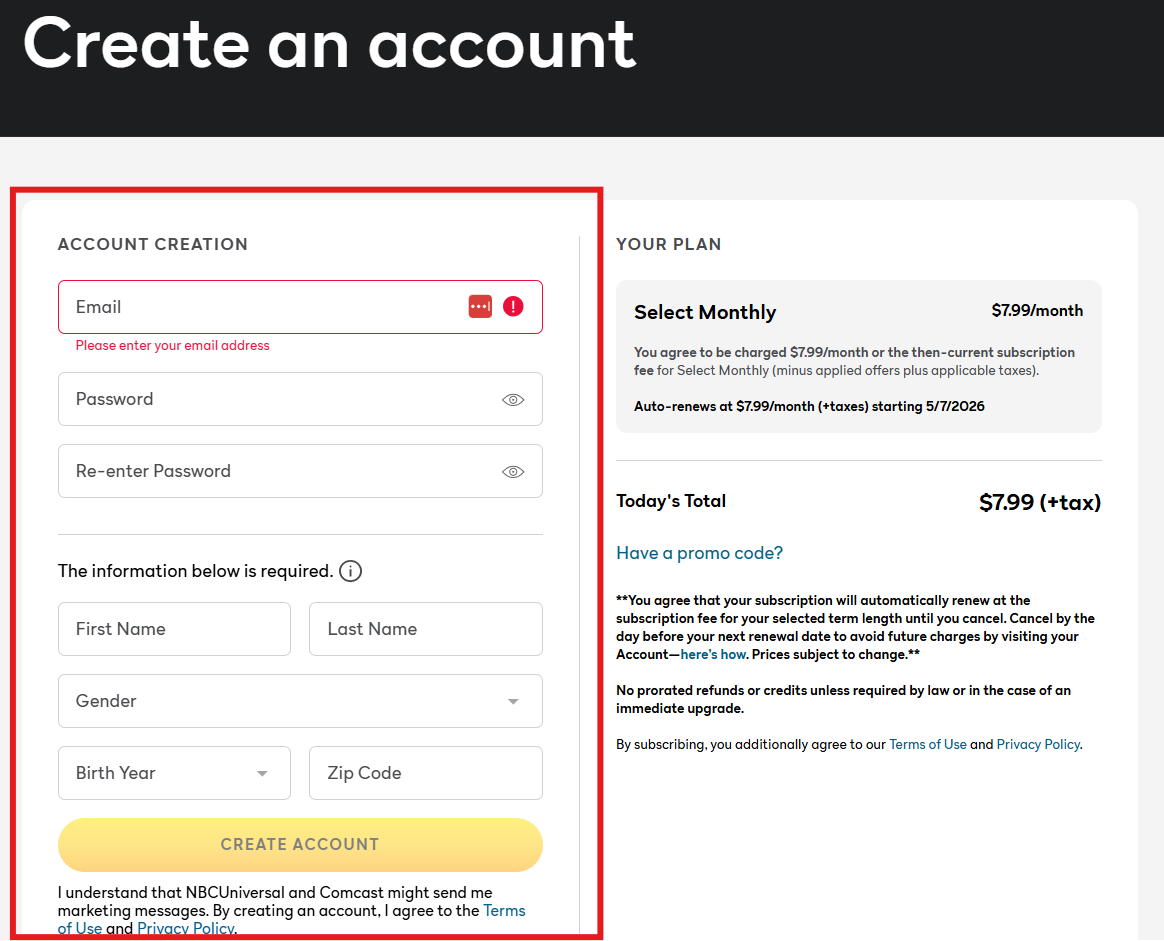Focus the Zip Code field
The image size is (1164, 941).
coord(425,773)
